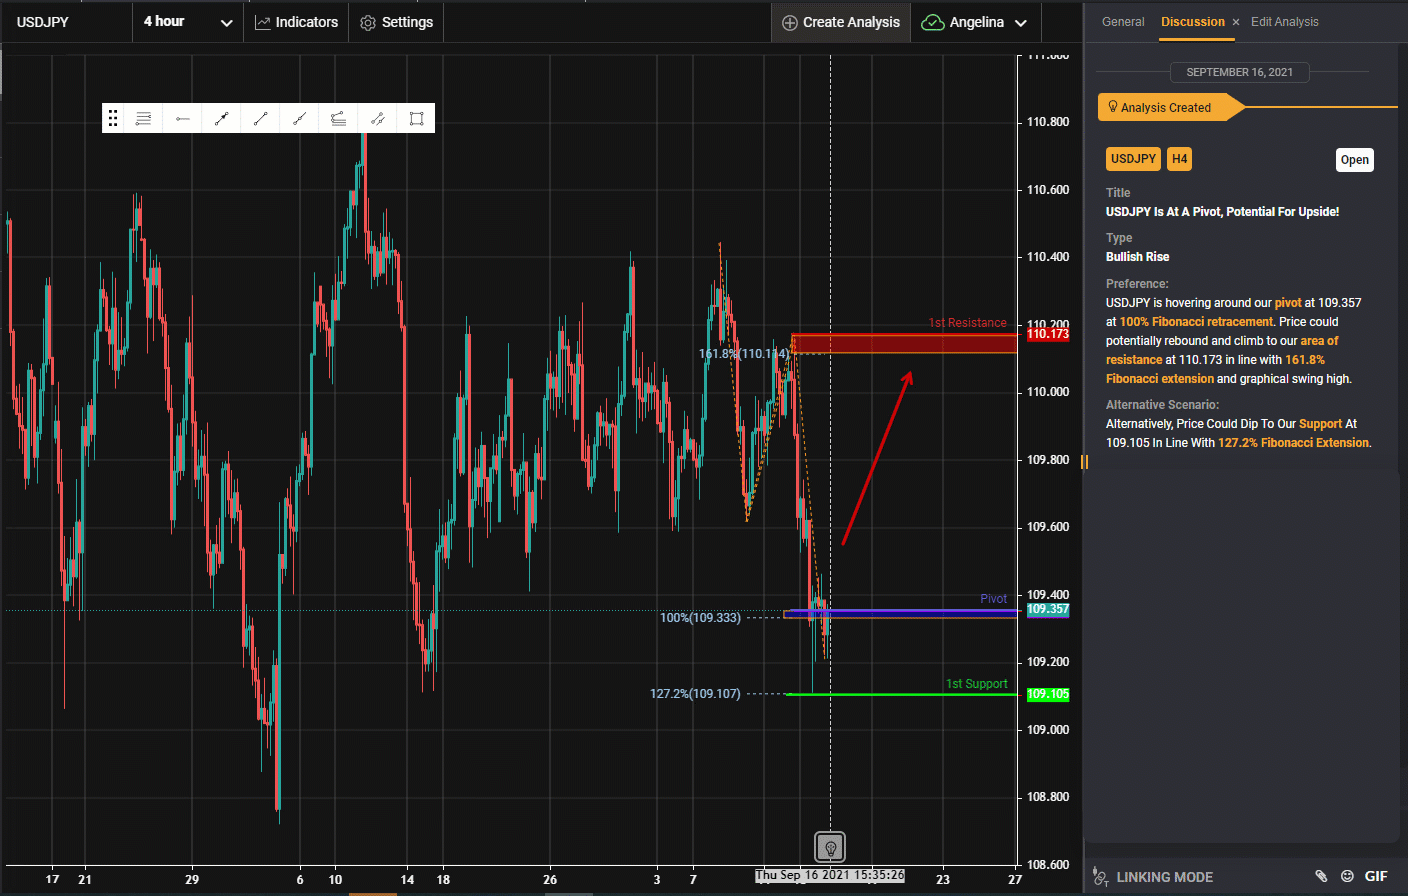The height and width of the screenshot is (896, 1408).
Task: Select the Fibonacci retracement drawing tool
Action: 143,119
